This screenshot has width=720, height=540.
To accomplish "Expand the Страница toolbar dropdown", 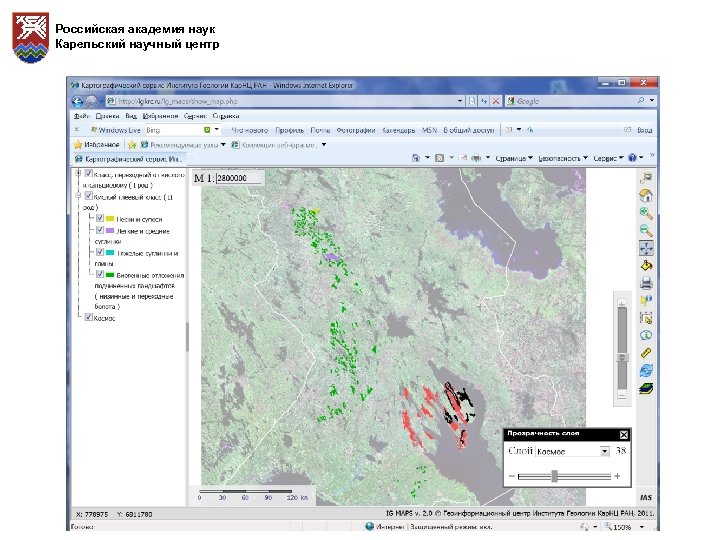I will click(x=516, y=158).
